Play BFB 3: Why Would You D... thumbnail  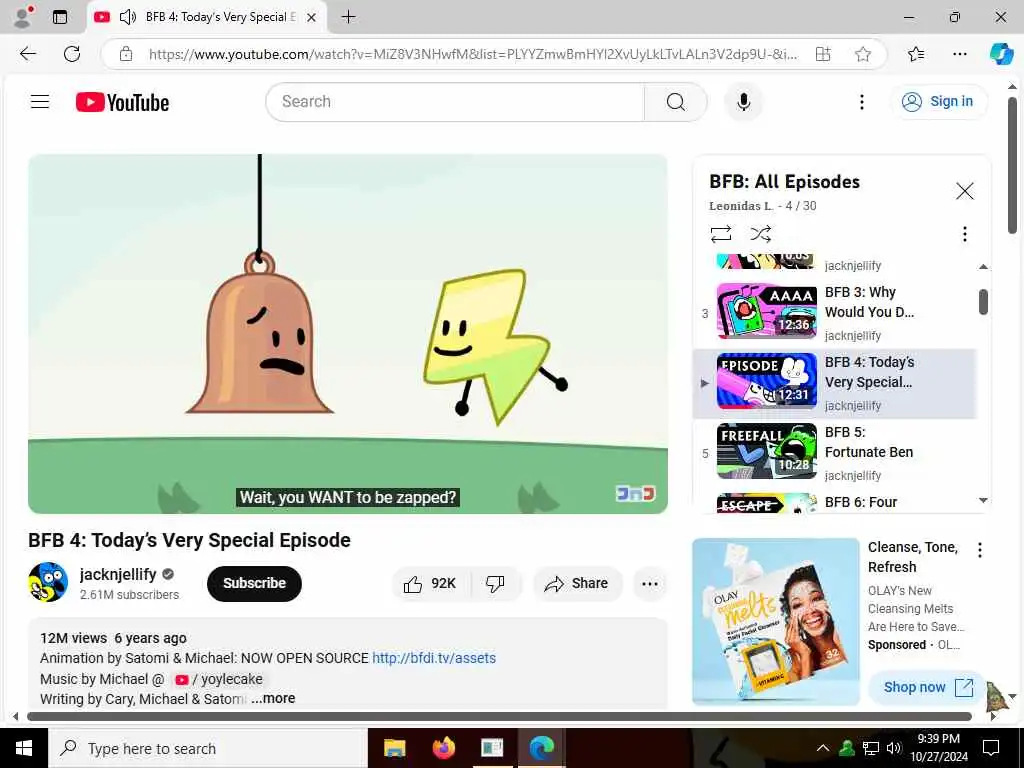coord(767,311)
